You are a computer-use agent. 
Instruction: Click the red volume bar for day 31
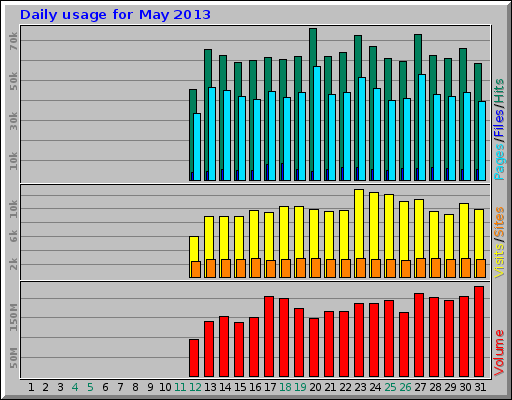coord(479,331)
